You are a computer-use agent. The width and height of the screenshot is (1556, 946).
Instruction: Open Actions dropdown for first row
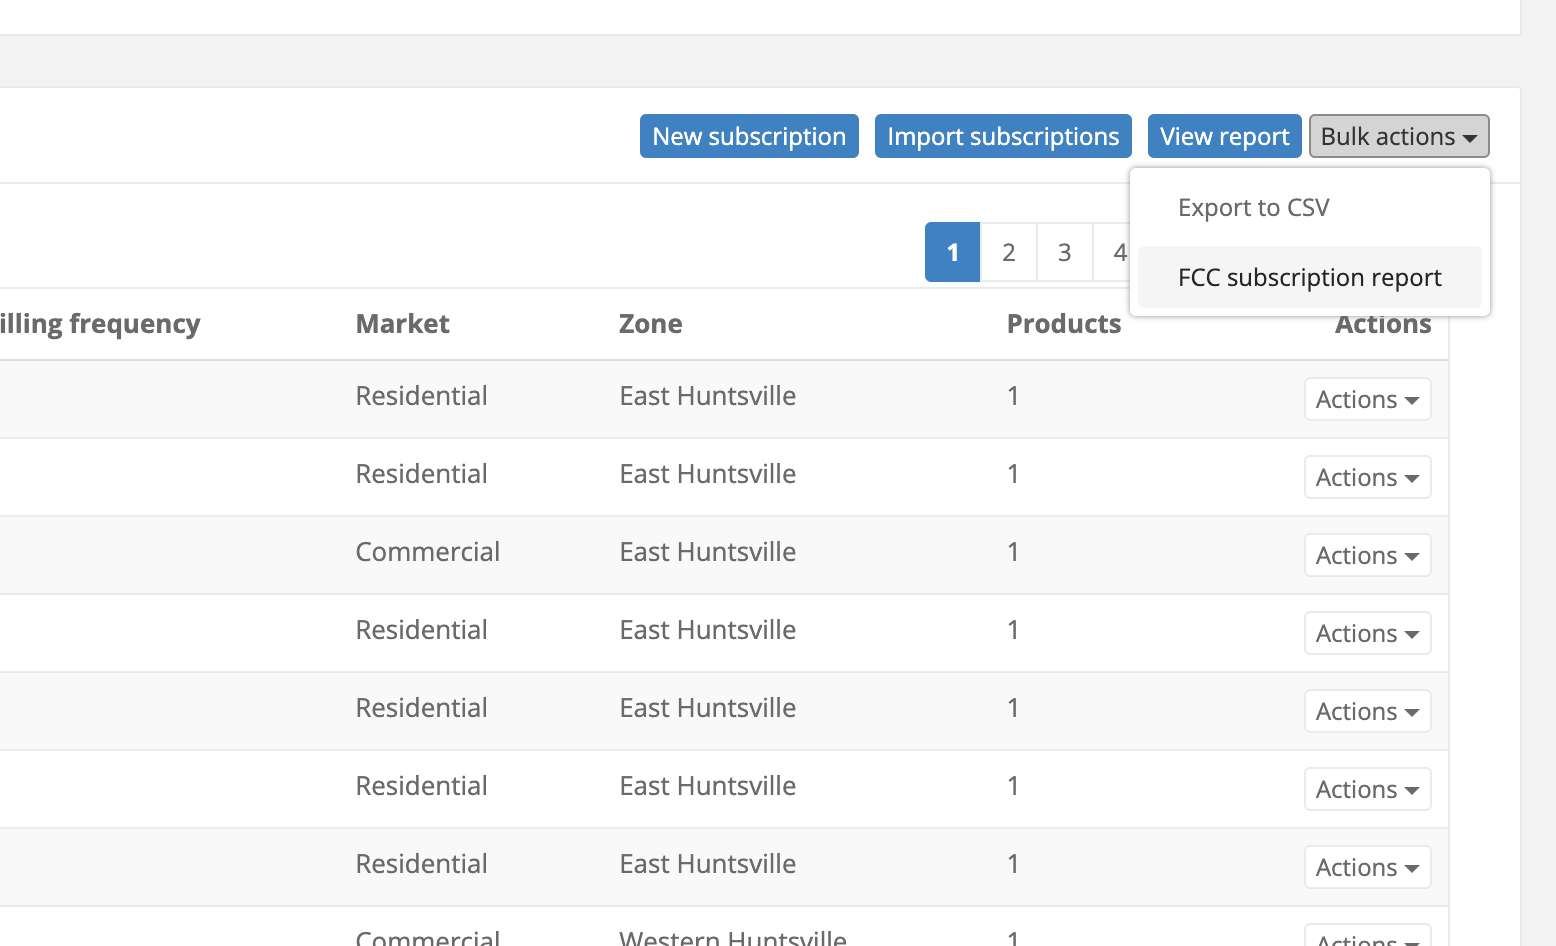(x=1367, y=400)
